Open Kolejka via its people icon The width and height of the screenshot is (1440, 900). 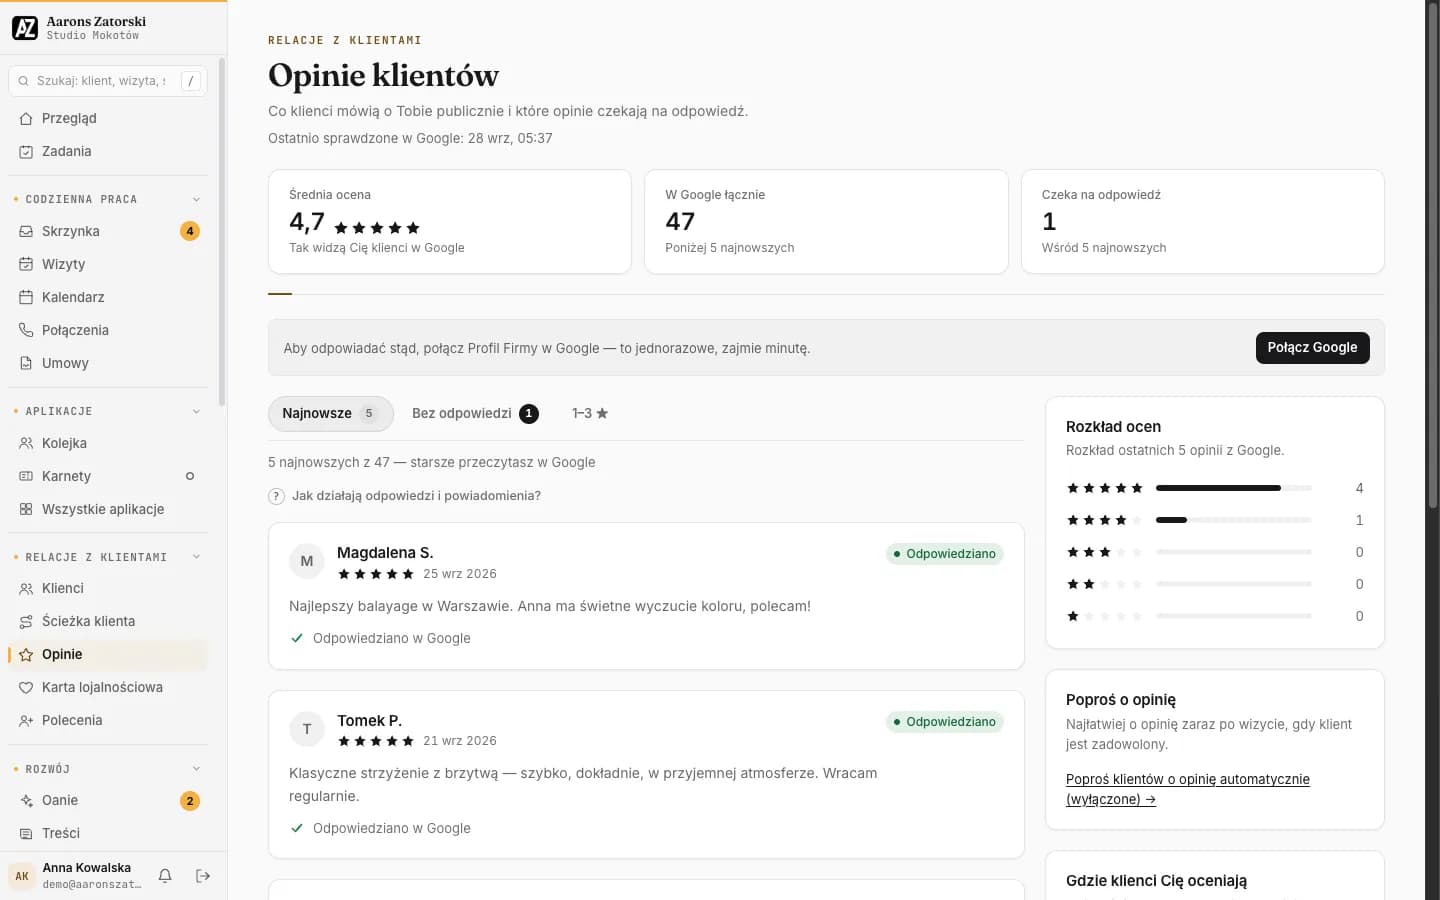point(26,443)
